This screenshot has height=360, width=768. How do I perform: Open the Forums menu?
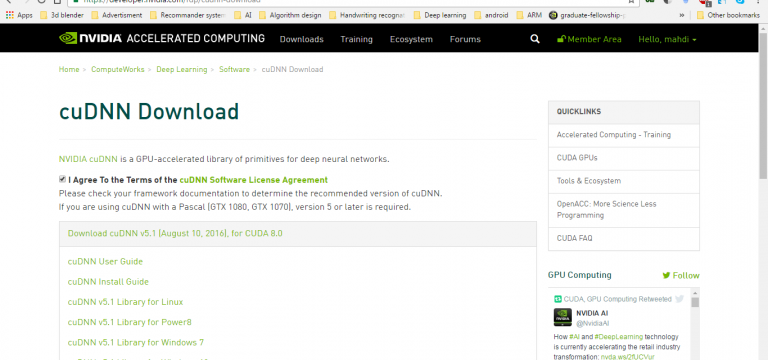(x=465, y=39)
